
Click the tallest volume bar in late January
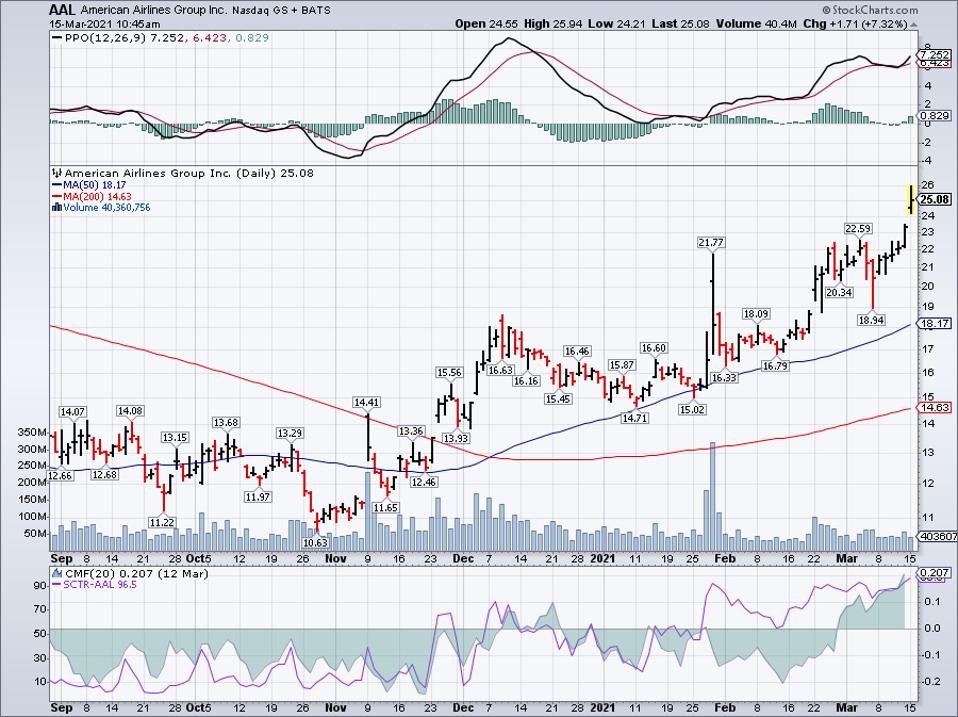[x=712, y=497]
